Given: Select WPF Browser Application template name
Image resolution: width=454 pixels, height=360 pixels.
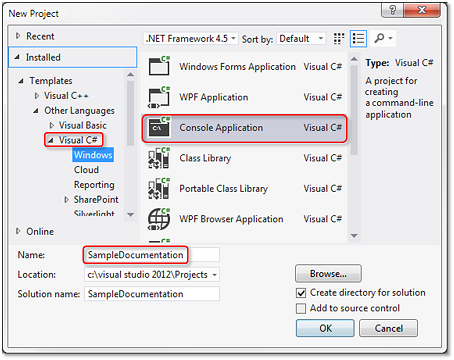Looking at the screenshot, I should click(231, 219).
